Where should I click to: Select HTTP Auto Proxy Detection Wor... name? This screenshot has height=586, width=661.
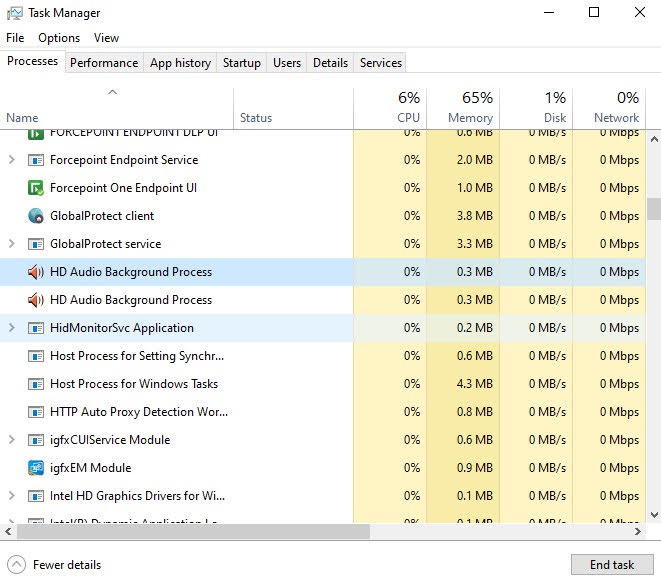coord(139,412)
